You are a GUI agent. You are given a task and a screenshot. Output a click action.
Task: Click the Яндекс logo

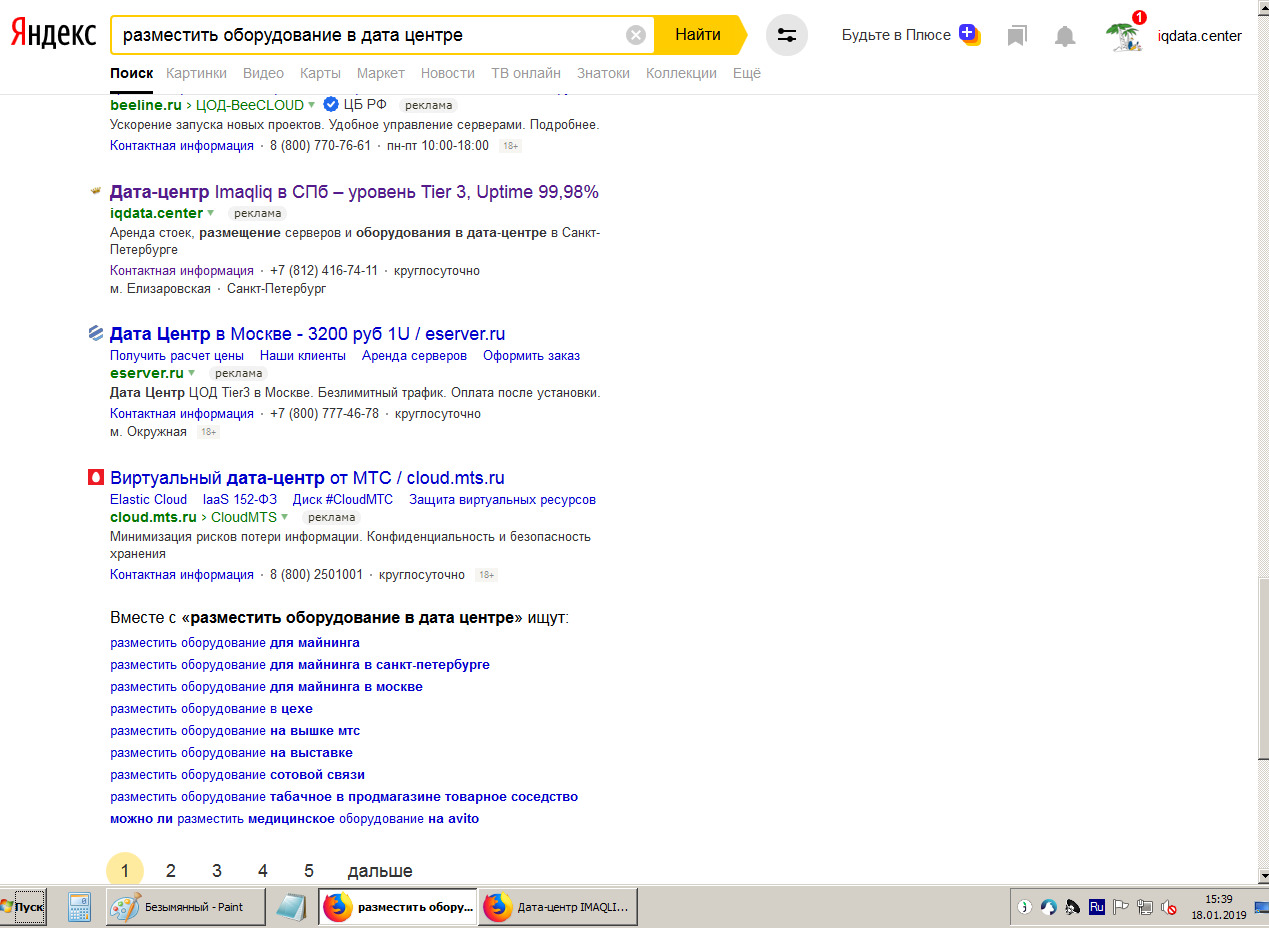point(54,35)
